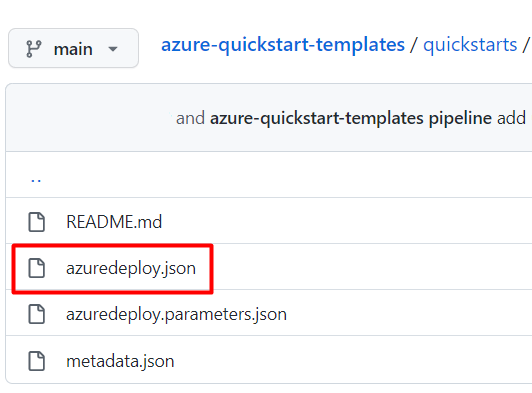Click the file icon beside metadata.json
The height and width of the screenshot is (393, 532).
[37, 361]
